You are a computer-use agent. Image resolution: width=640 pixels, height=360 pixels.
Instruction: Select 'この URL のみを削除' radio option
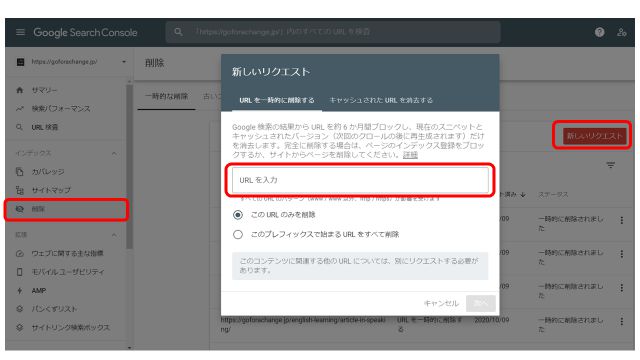click(238, 215)
